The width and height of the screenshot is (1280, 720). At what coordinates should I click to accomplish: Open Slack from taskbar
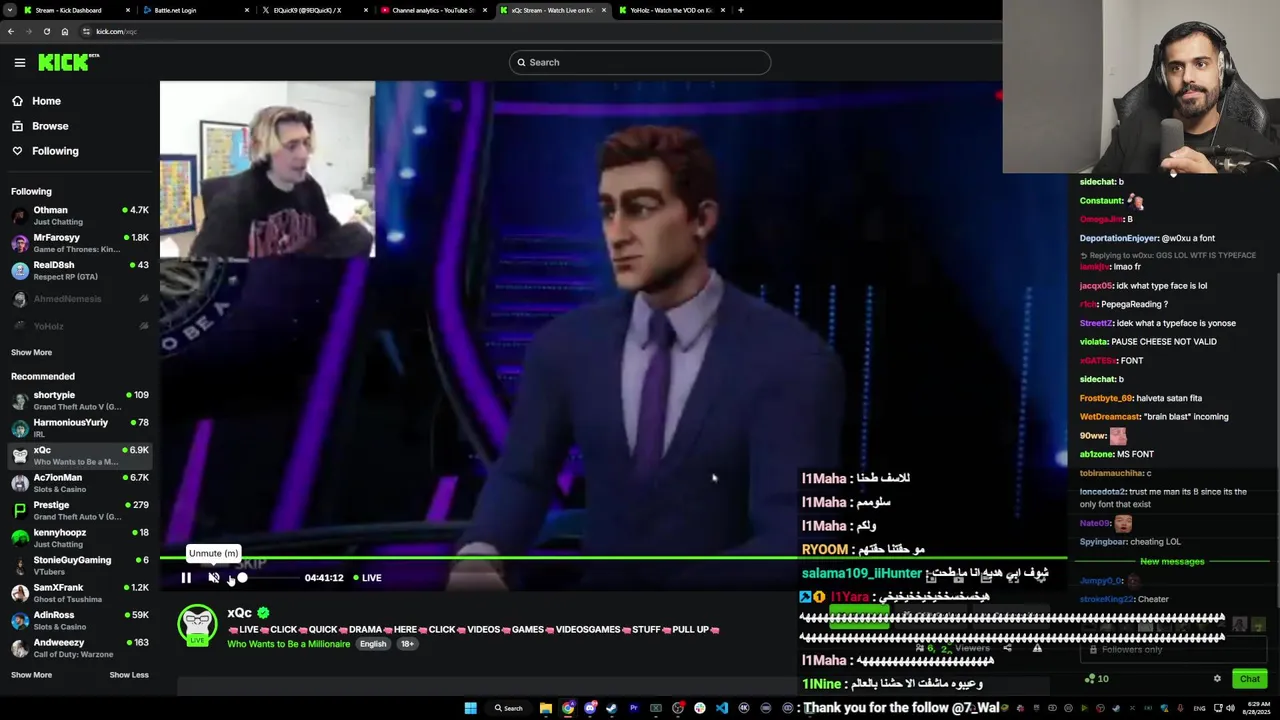point(700,708)
